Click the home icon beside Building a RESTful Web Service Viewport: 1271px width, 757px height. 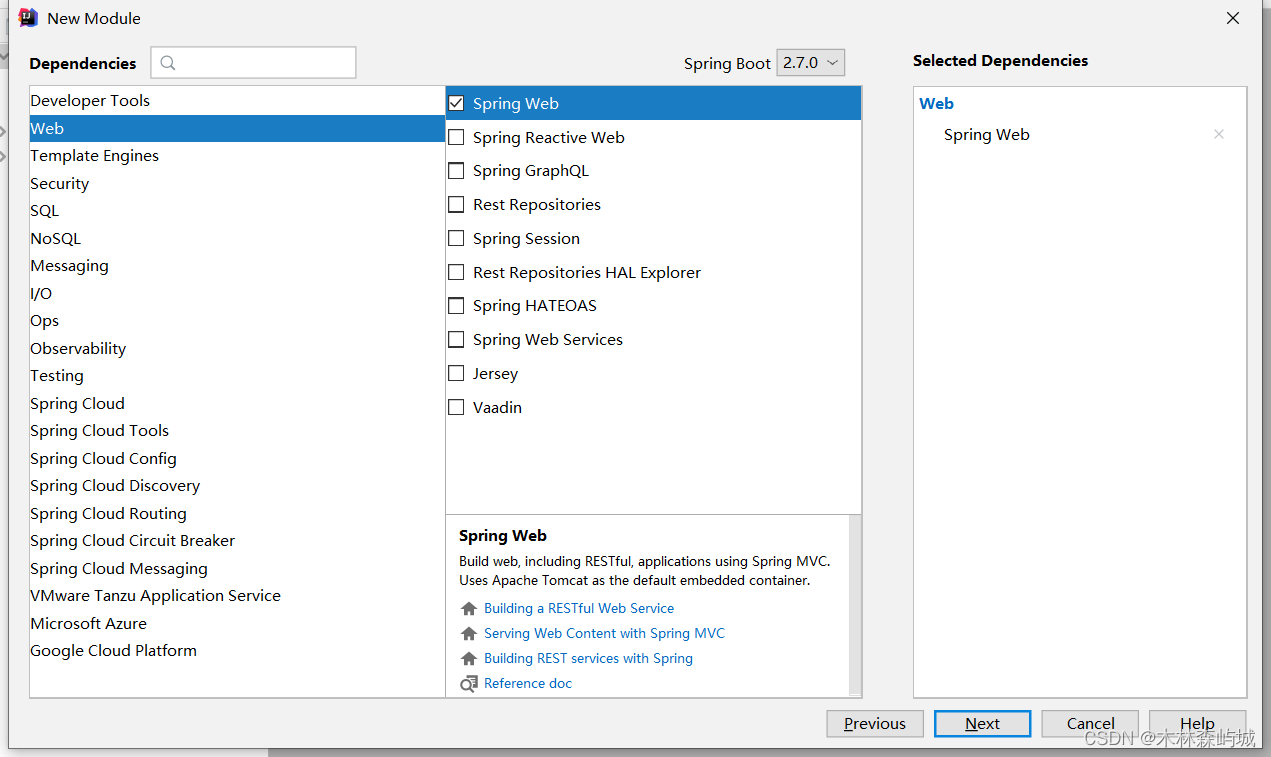469,609
